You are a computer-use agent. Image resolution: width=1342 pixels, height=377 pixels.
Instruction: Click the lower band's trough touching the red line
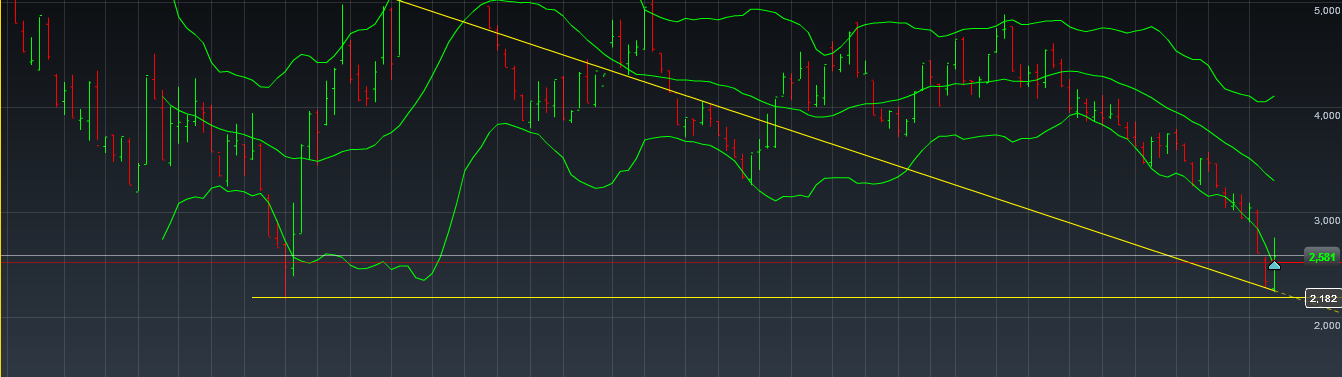point(309,262)
